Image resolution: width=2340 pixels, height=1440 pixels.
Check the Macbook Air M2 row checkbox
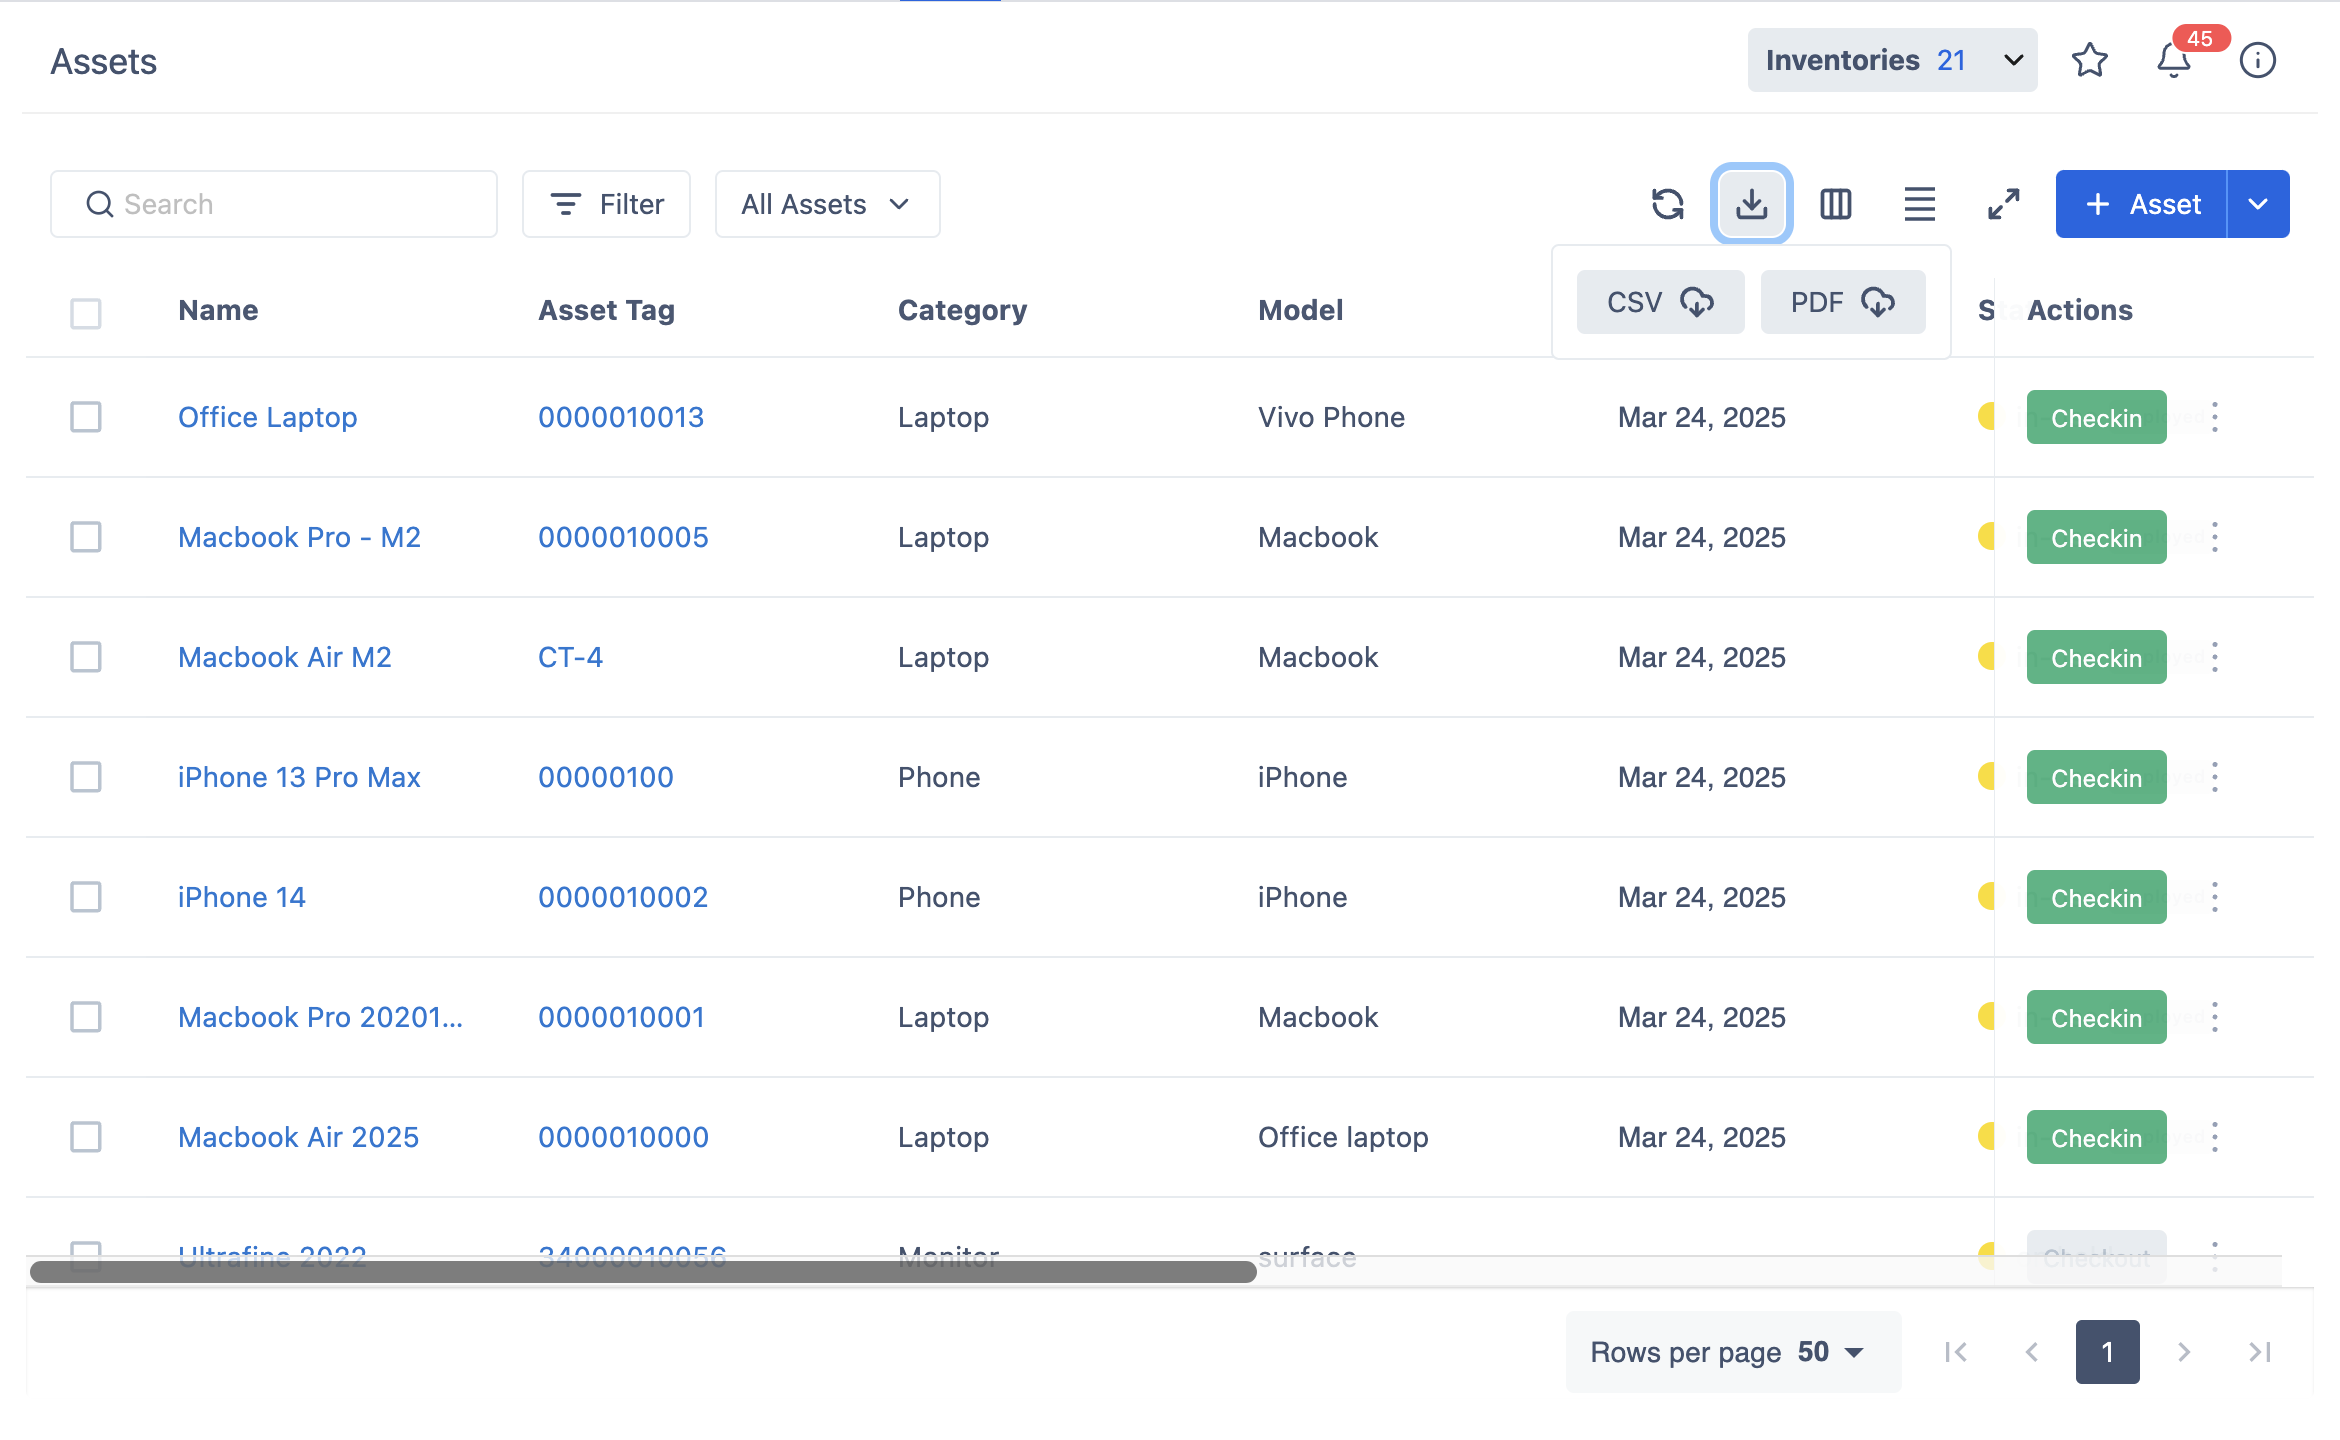click(86, 657)
